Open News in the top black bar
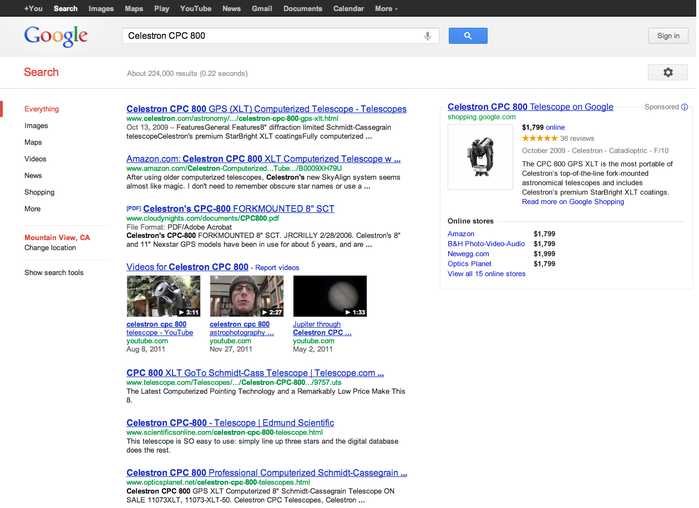Viewport: 699px width, 508px height. [231, 8]
